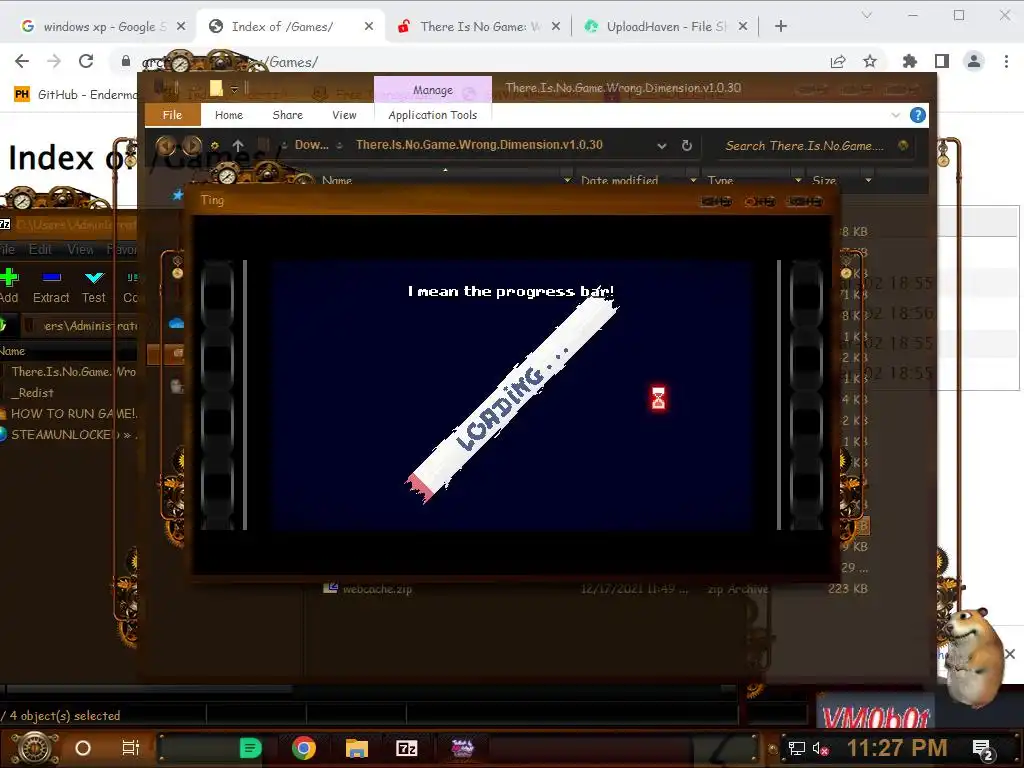Screen dimensions: 1024x768
Task: Open network icon in system tray
Action: pos(796,748)
